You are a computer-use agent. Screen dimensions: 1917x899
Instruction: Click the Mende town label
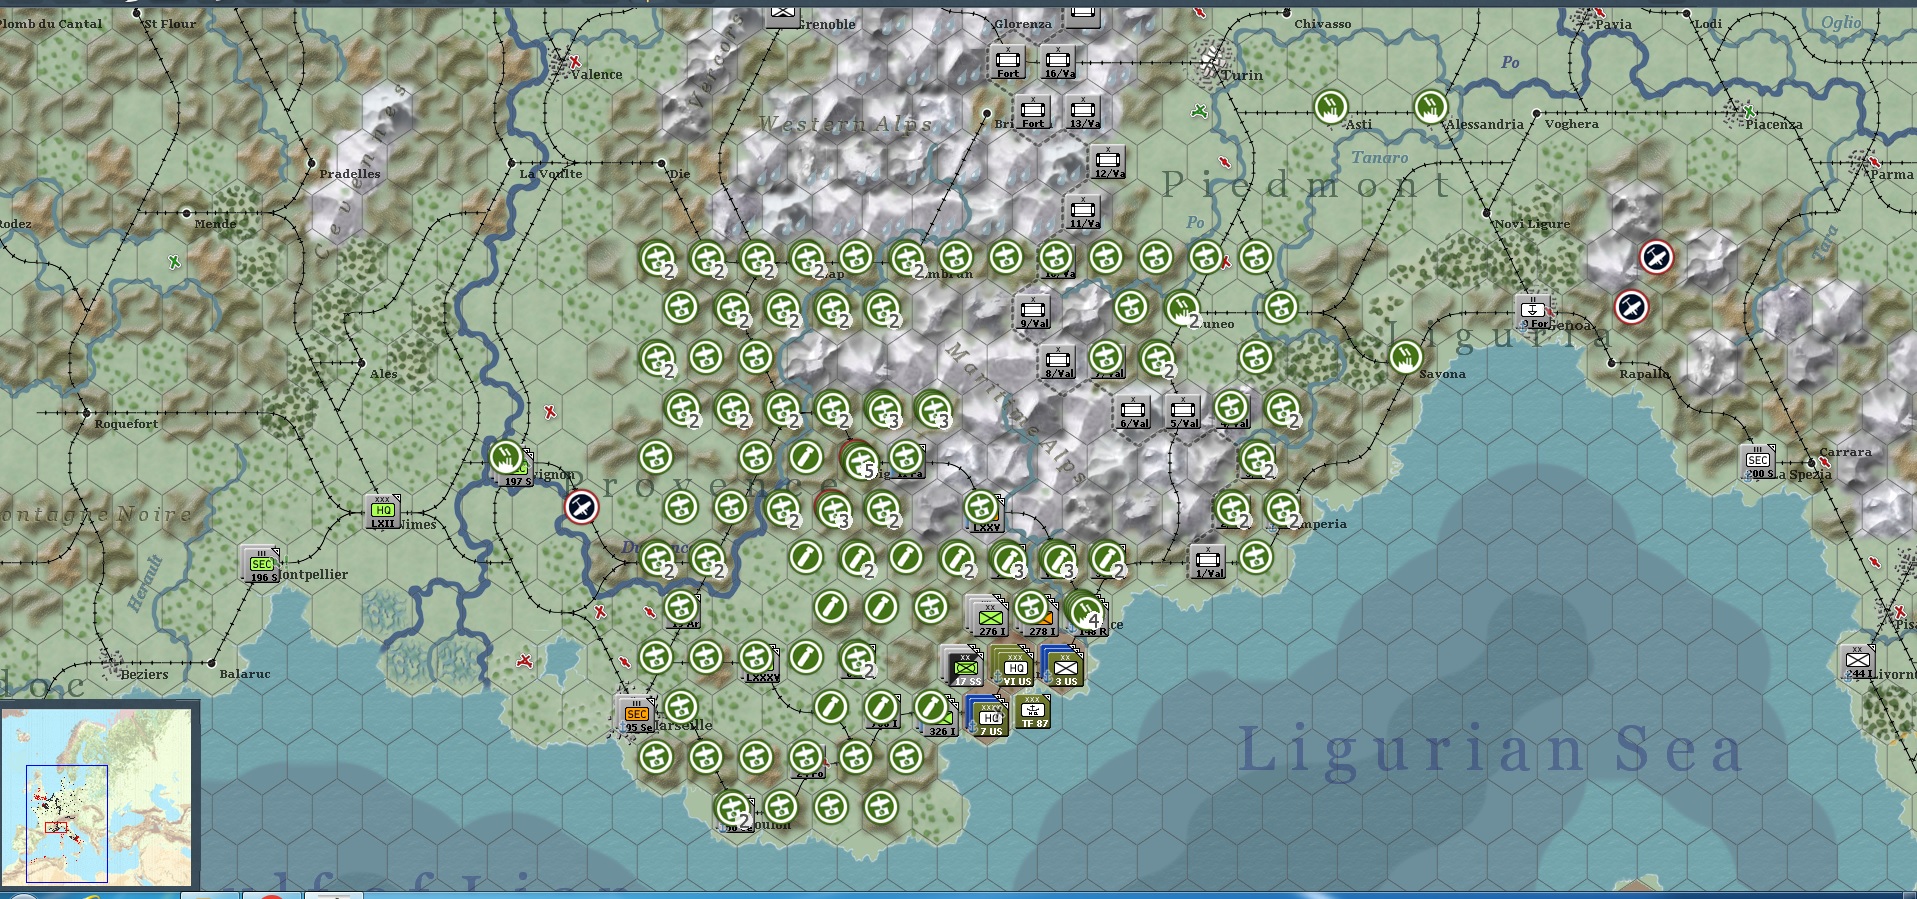point(215,224)
